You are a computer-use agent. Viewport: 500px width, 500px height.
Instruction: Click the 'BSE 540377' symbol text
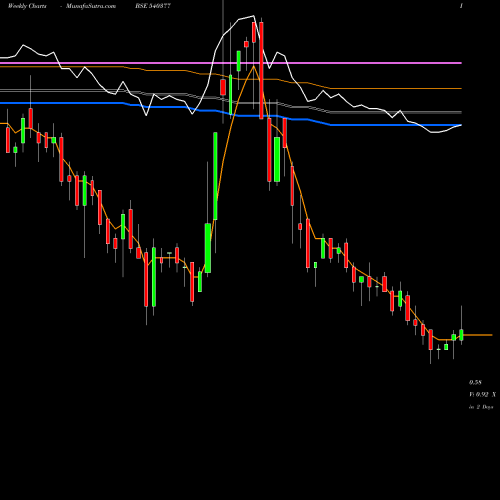pyautogui.click(x=153, y=6)
